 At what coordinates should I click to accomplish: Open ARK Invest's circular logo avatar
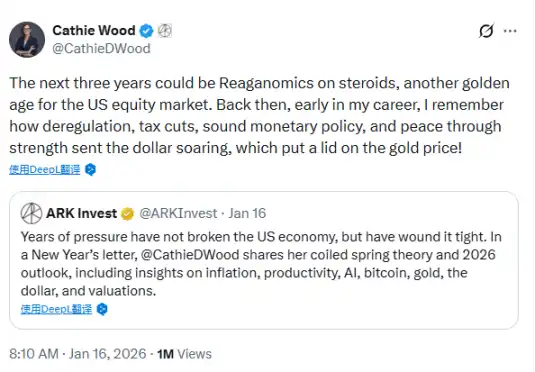[31, 213]
